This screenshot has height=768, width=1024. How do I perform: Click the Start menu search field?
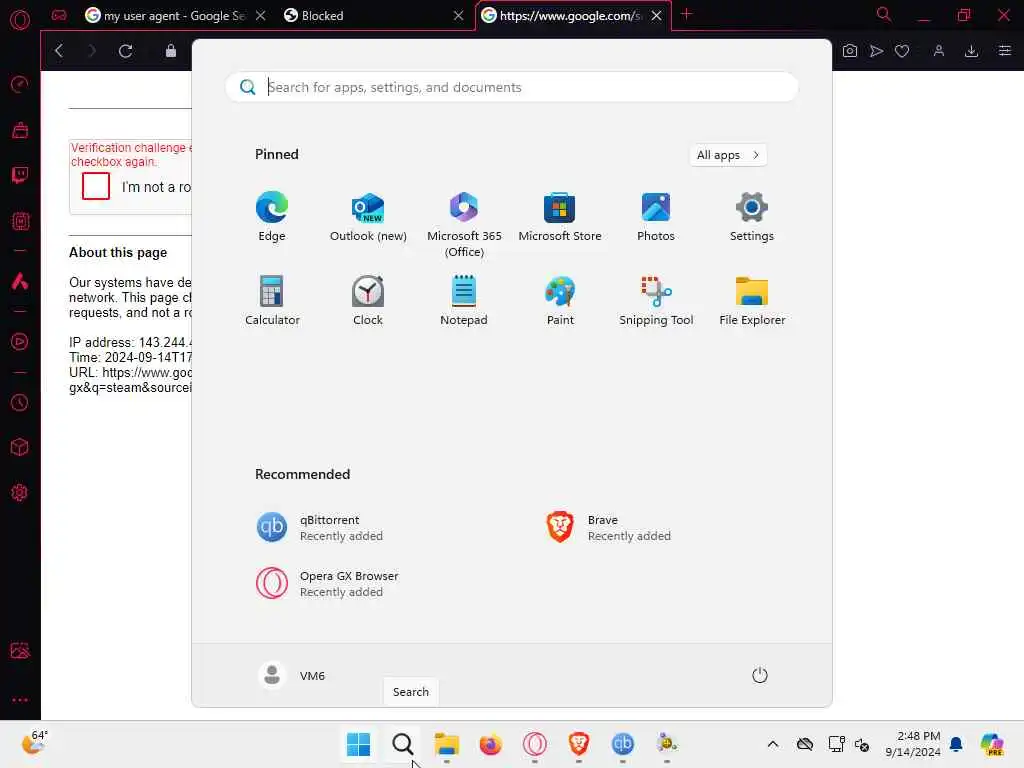click(x=511, y=87)
